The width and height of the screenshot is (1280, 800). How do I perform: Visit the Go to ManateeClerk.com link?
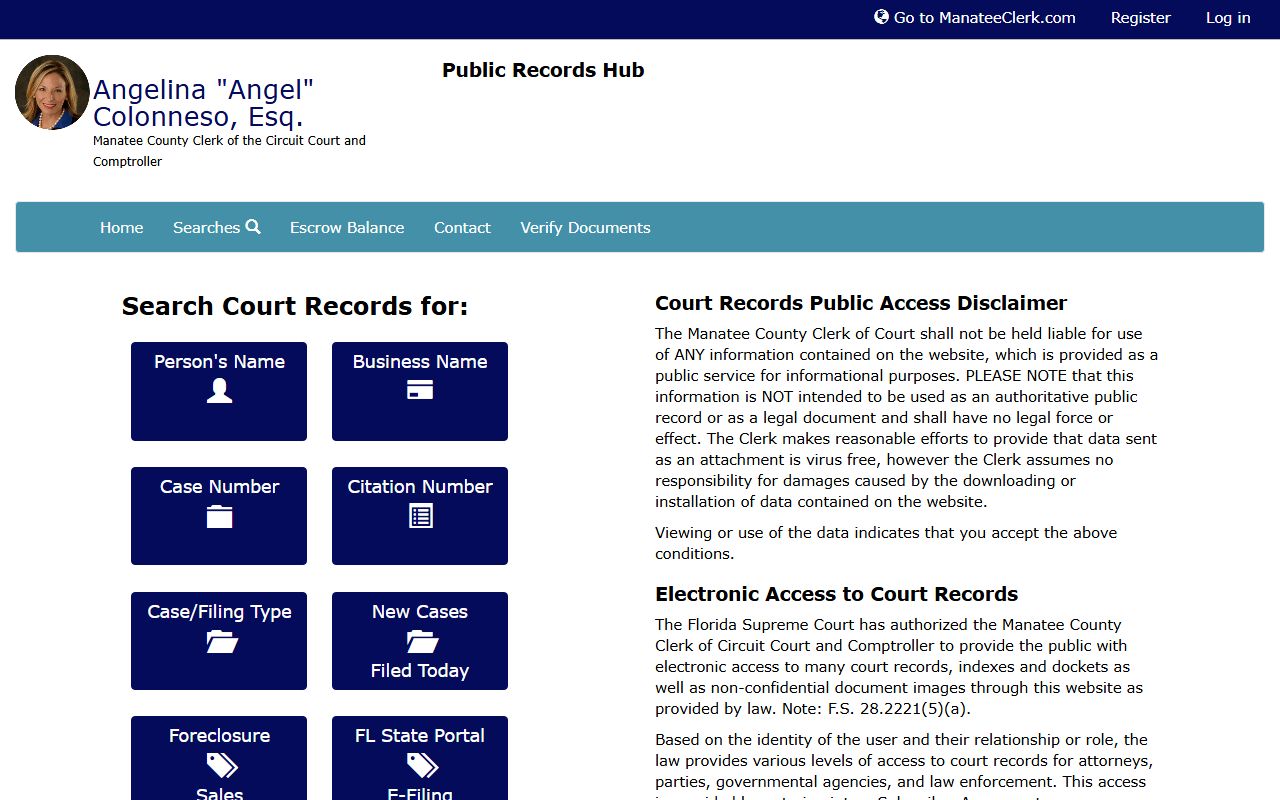pos(975,18)
